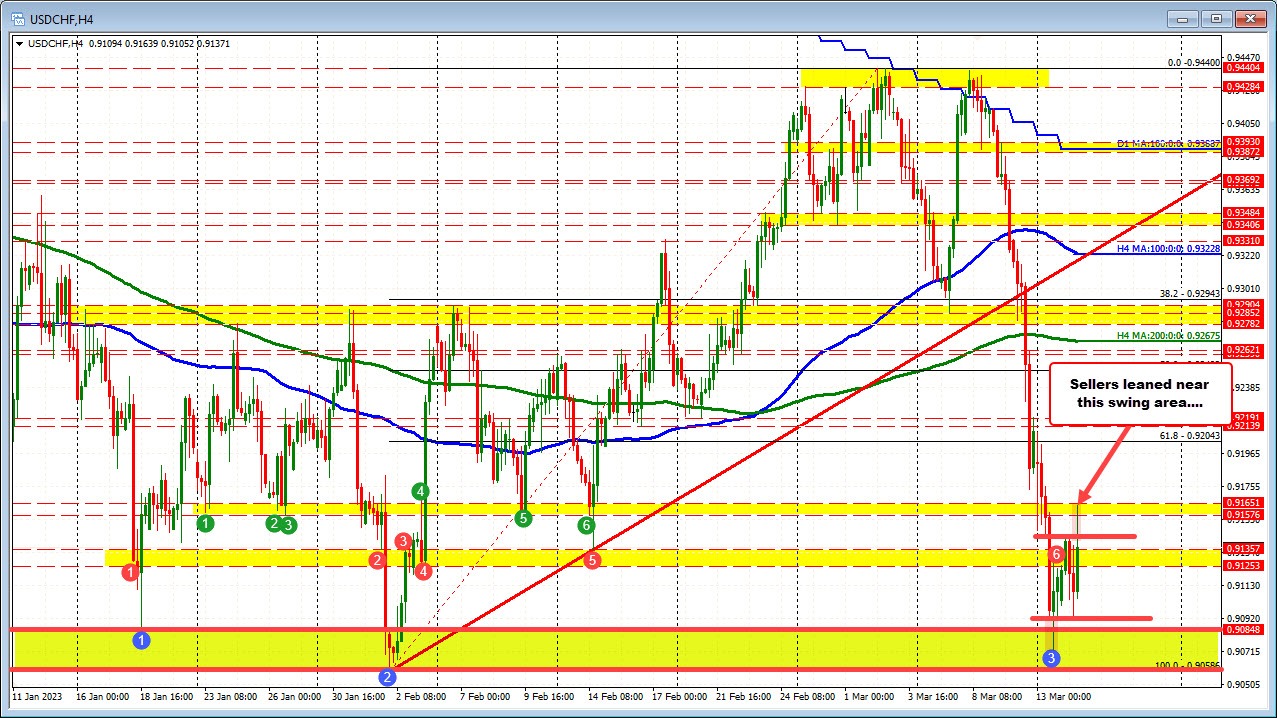Viewport: 1277px width, 718px height.
Task: Click red marker 6 on the March candles
Action: click(x=1056, y=553)
